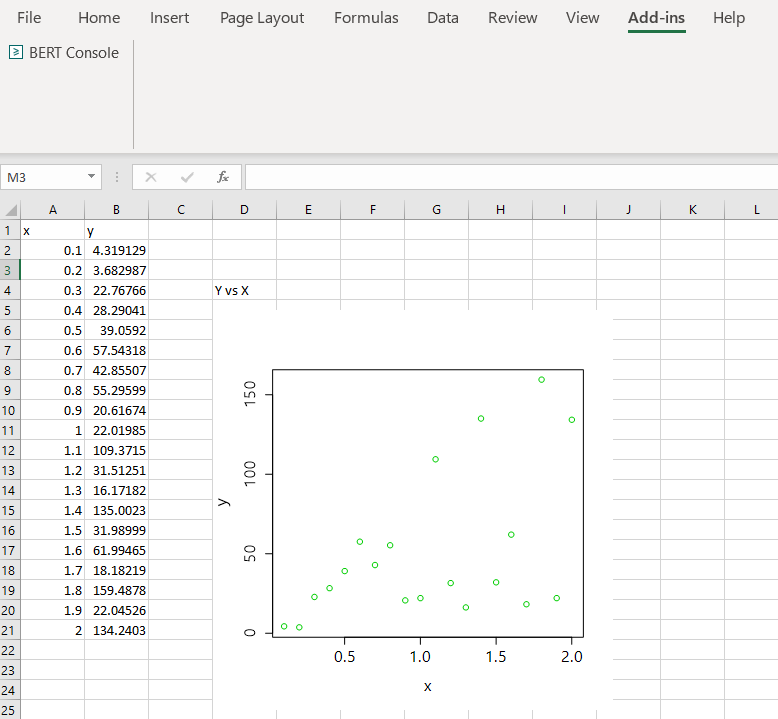
Task: Select cell with value 22.76766
Action: [116, 290]
